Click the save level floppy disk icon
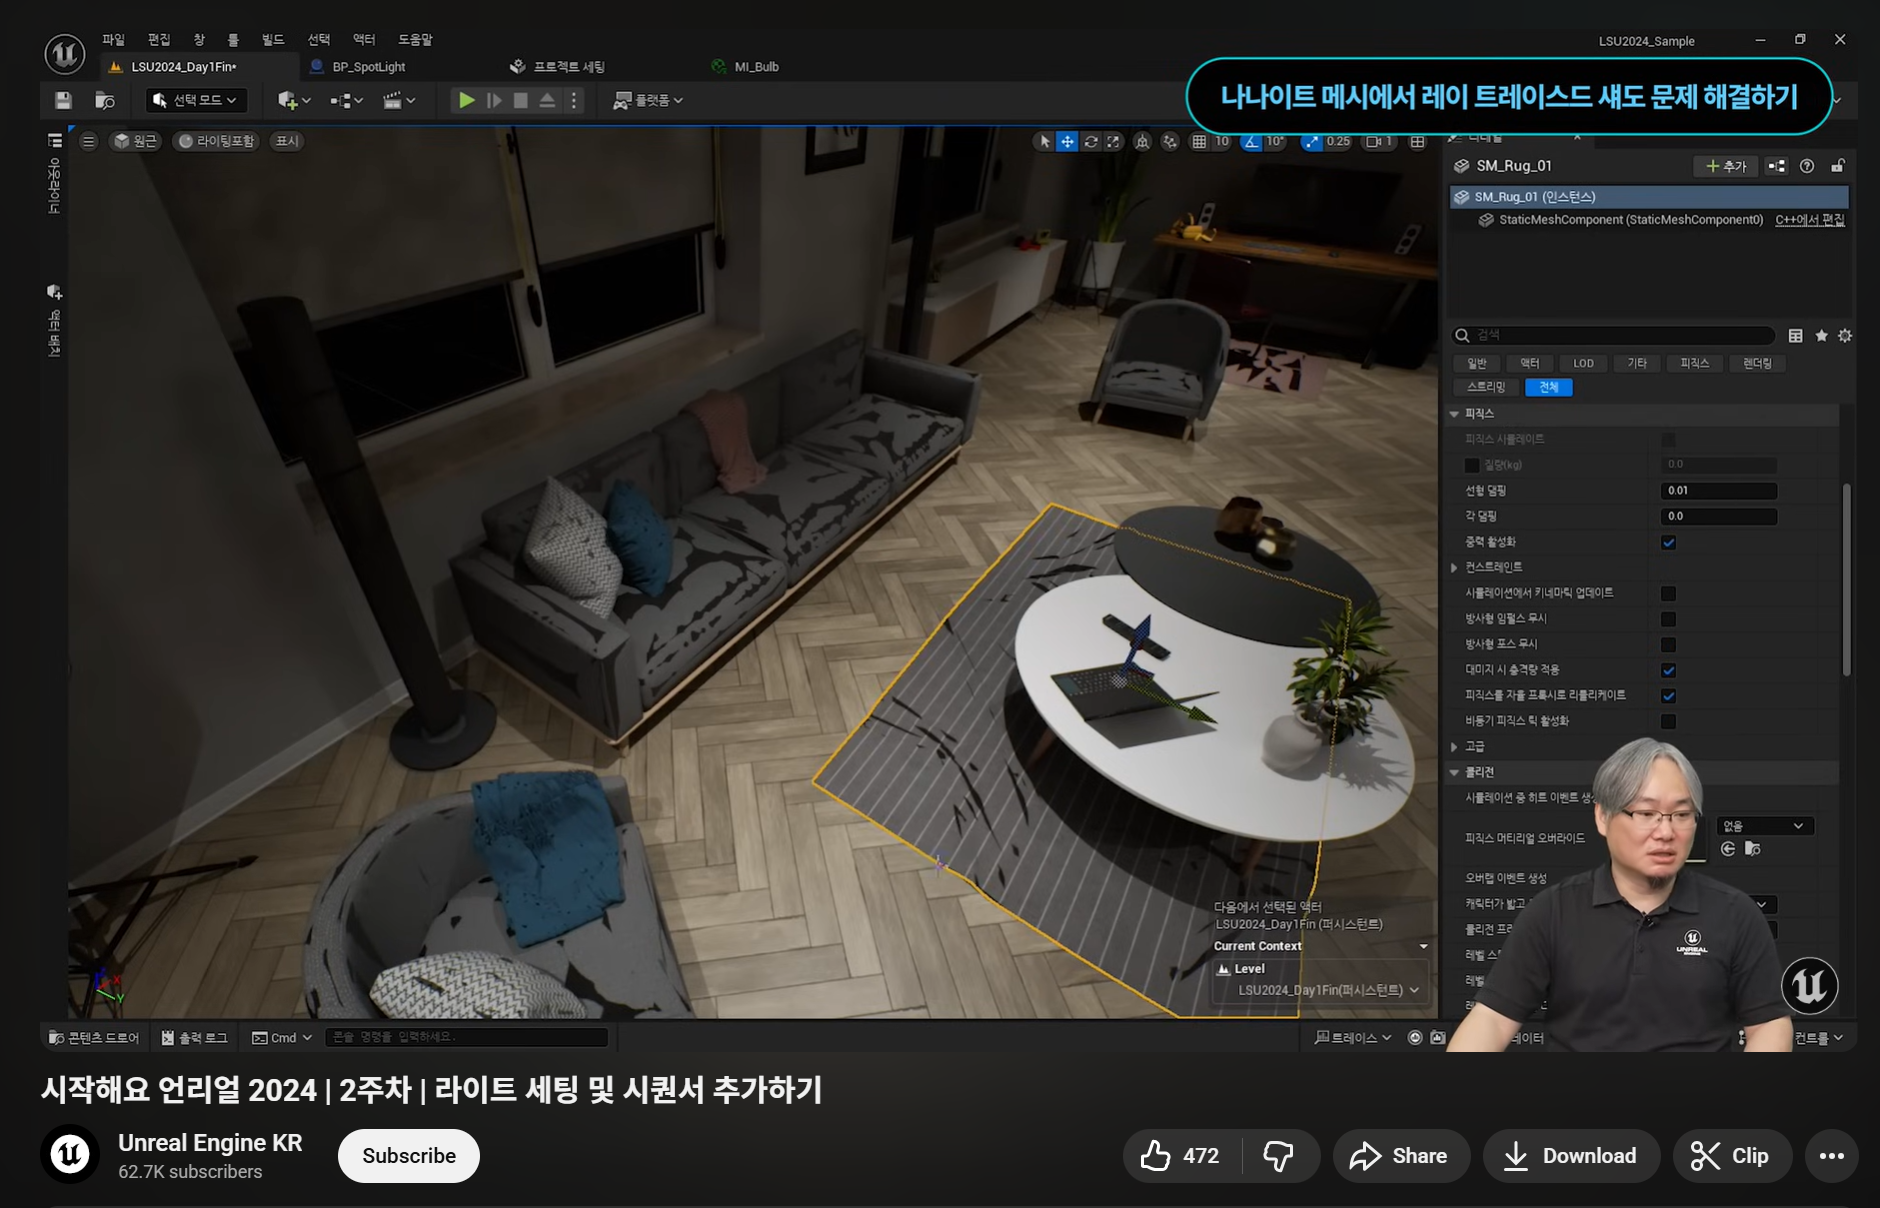Screen dimensions: 1880x1208 [x=64, y=100]
